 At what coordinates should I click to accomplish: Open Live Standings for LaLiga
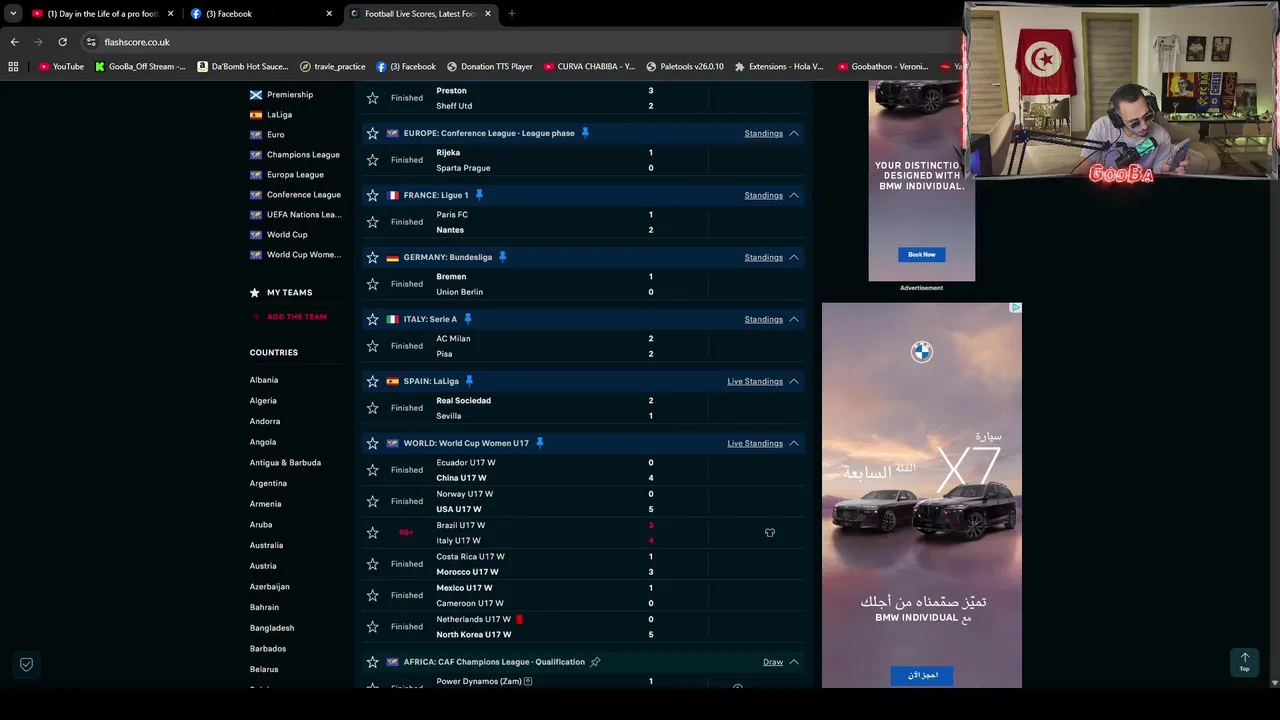[755, 381]
